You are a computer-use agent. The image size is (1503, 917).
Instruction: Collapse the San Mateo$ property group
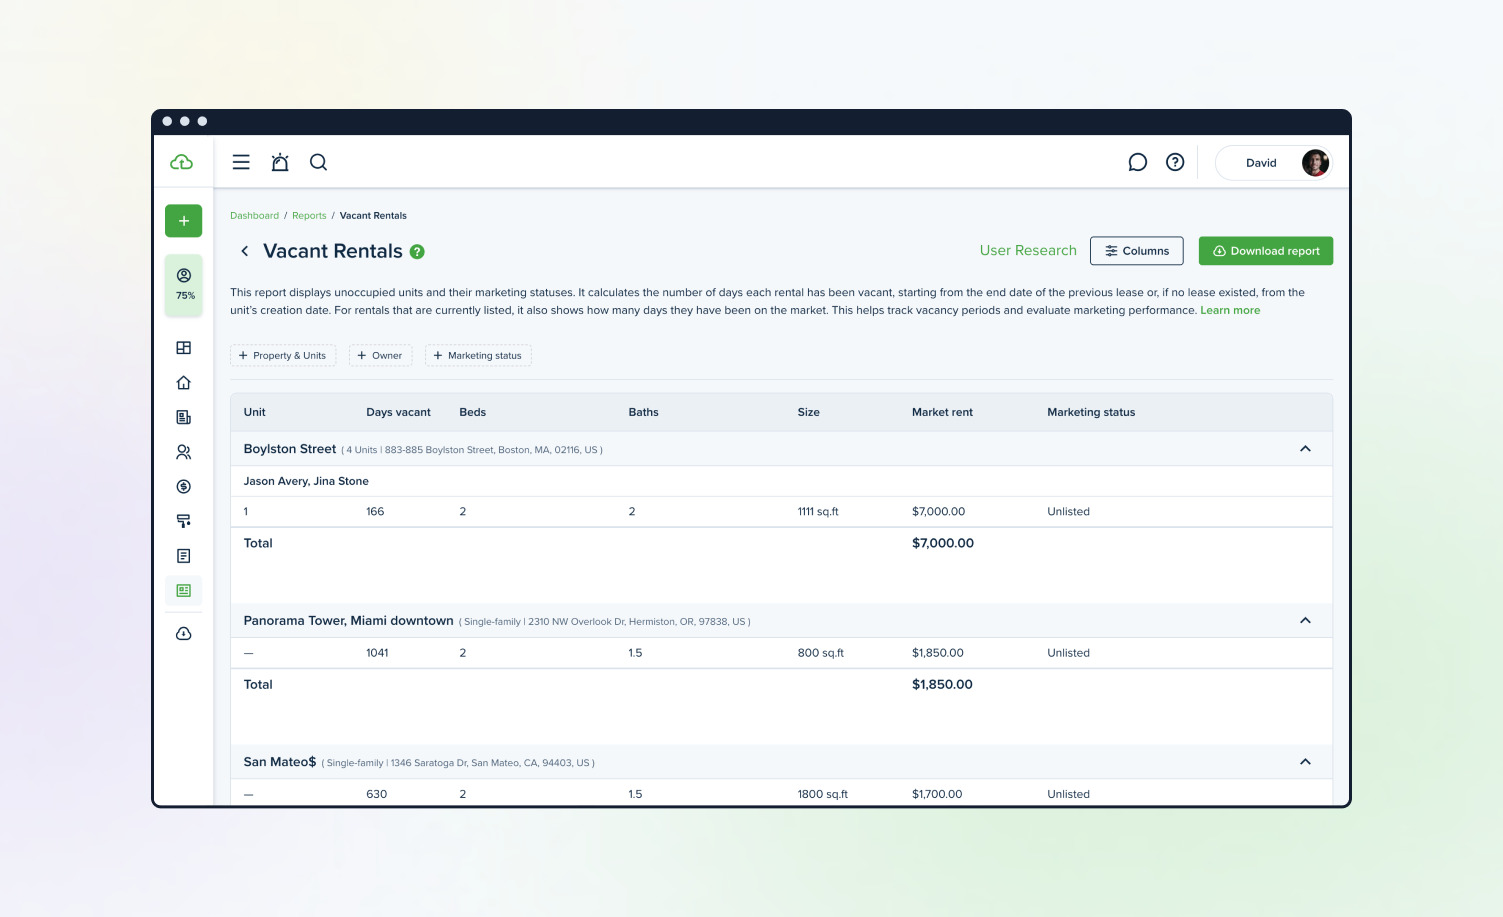click(x=1305, y=762)
